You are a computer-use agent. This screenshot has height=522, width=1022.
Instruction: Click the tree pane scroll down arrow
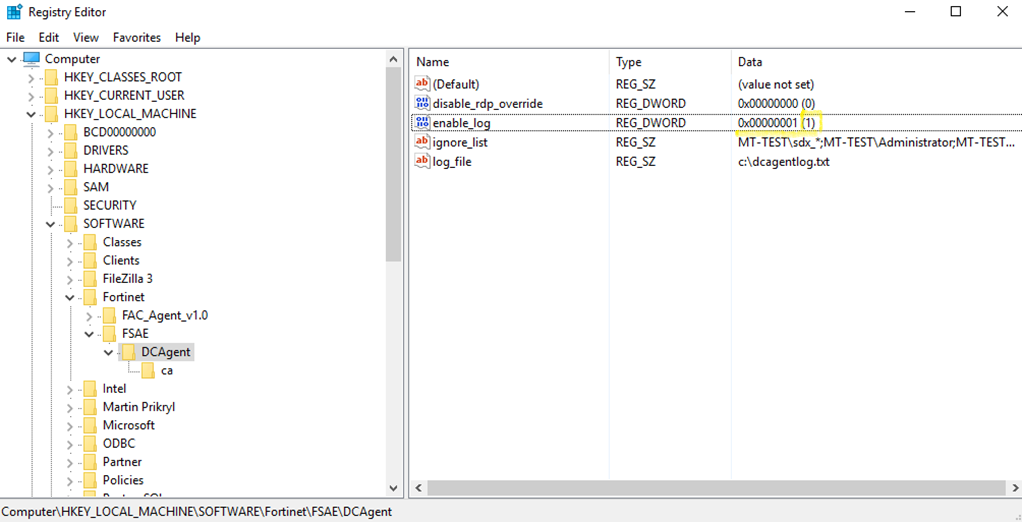point(394,488)
